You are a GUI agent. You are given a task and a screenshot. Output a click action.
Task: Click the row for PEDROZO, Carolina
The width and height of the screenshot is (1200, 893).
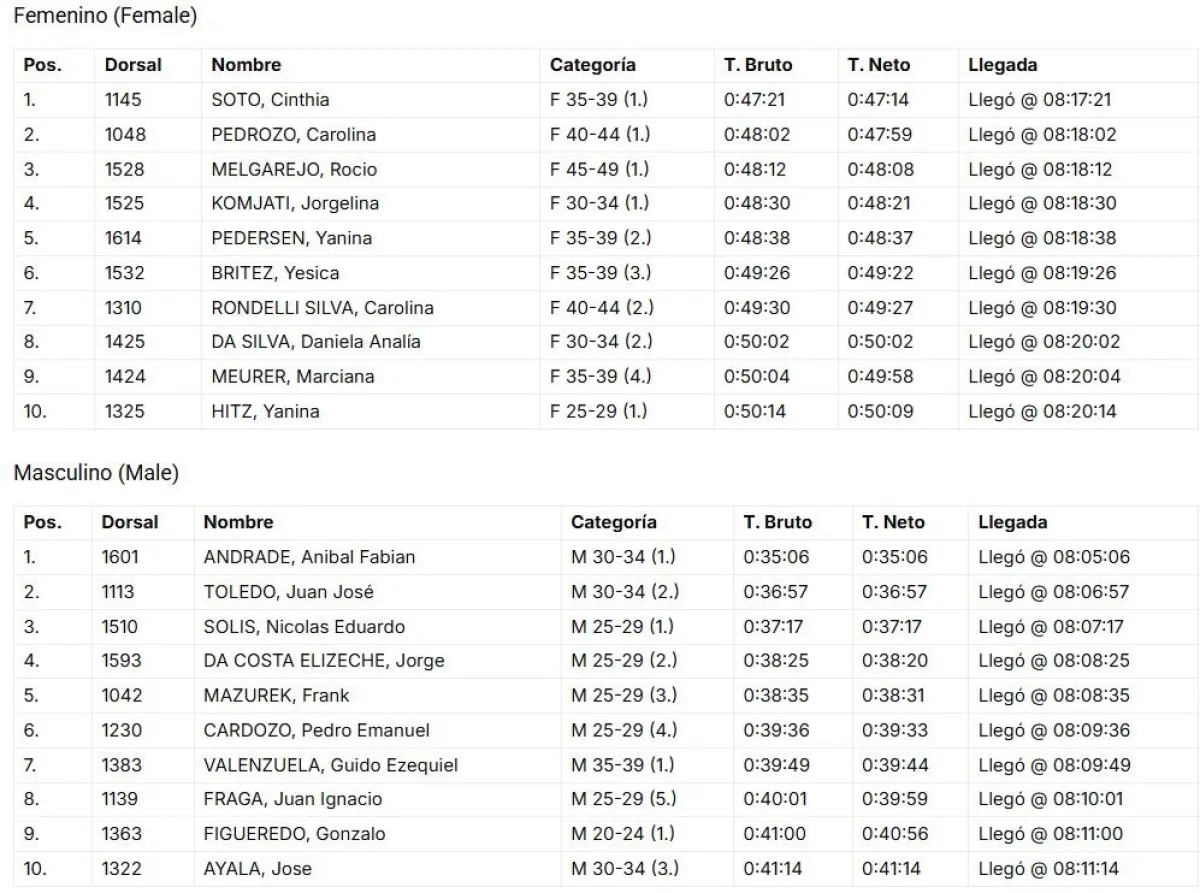click(606, 134)
